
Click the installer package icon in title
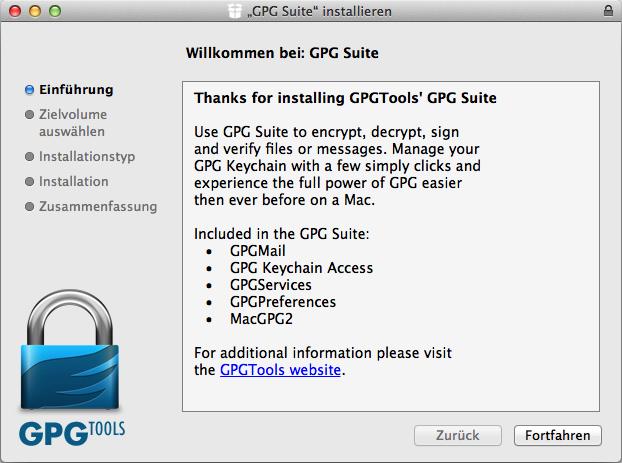click(x=235, y=11)
